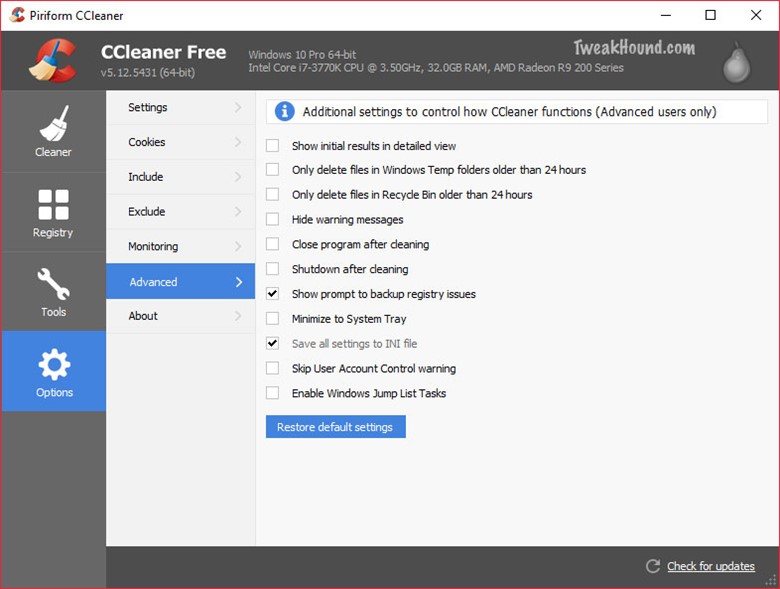Select the Options gear icon

pos(54,364)
